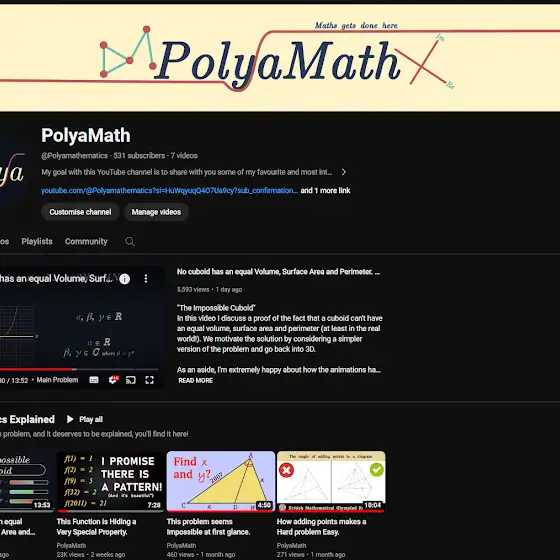The width and height of the screenshot is (560, 560).
Task: Click the '23K views · 2 weeks ago' text
Action: click(x=91, y=555)
